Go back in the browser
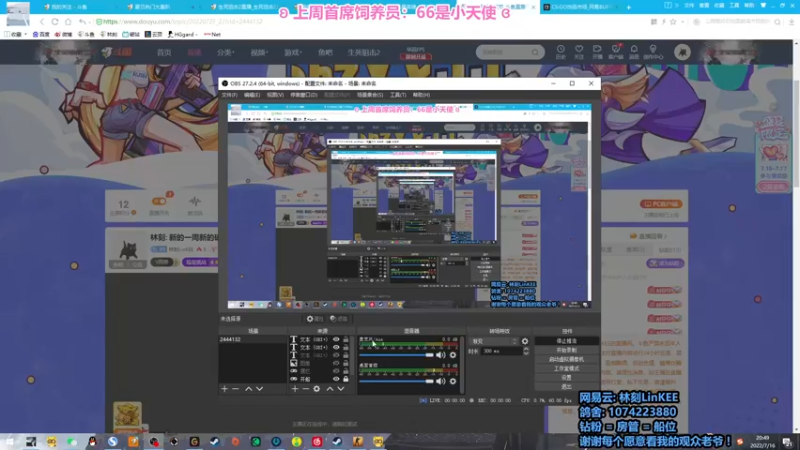The image size is (800, 450). tap(42, 22)
